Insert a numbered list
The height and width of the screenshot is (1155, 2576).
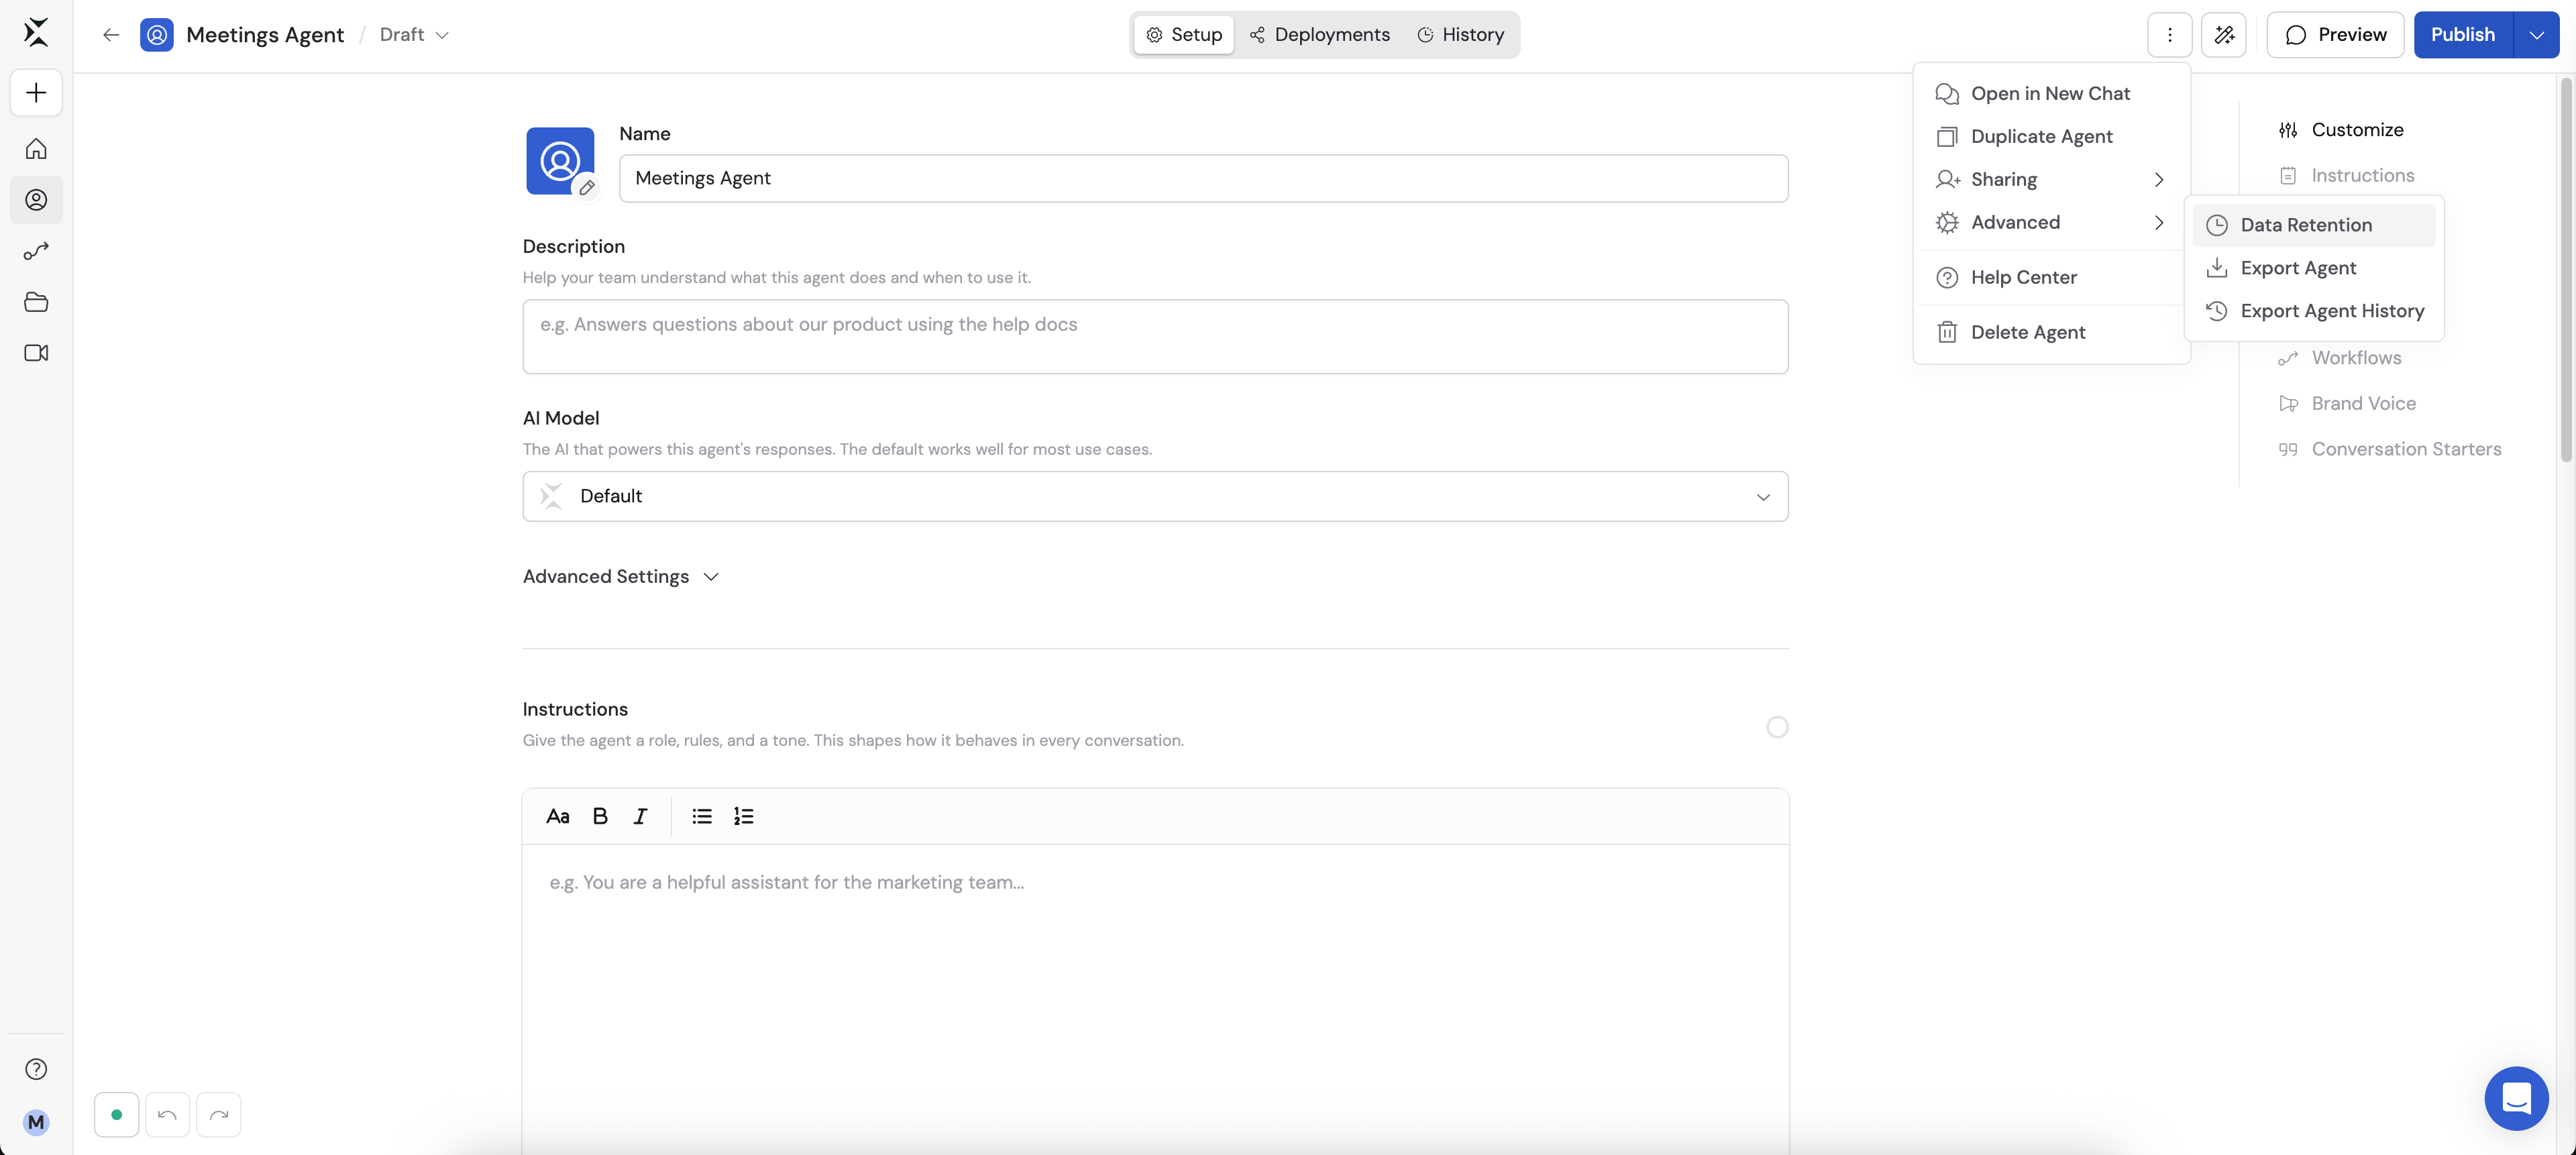[744, 816]
